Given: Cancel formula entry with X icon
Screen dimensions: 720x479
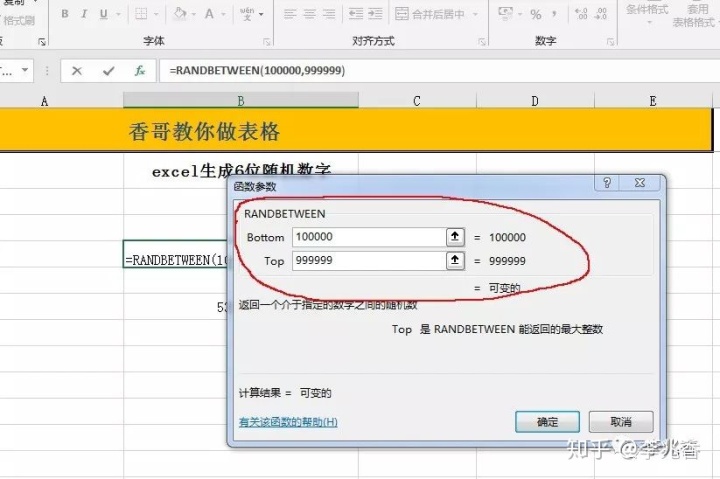Looking at the screenshot, I should pos(77,71).
